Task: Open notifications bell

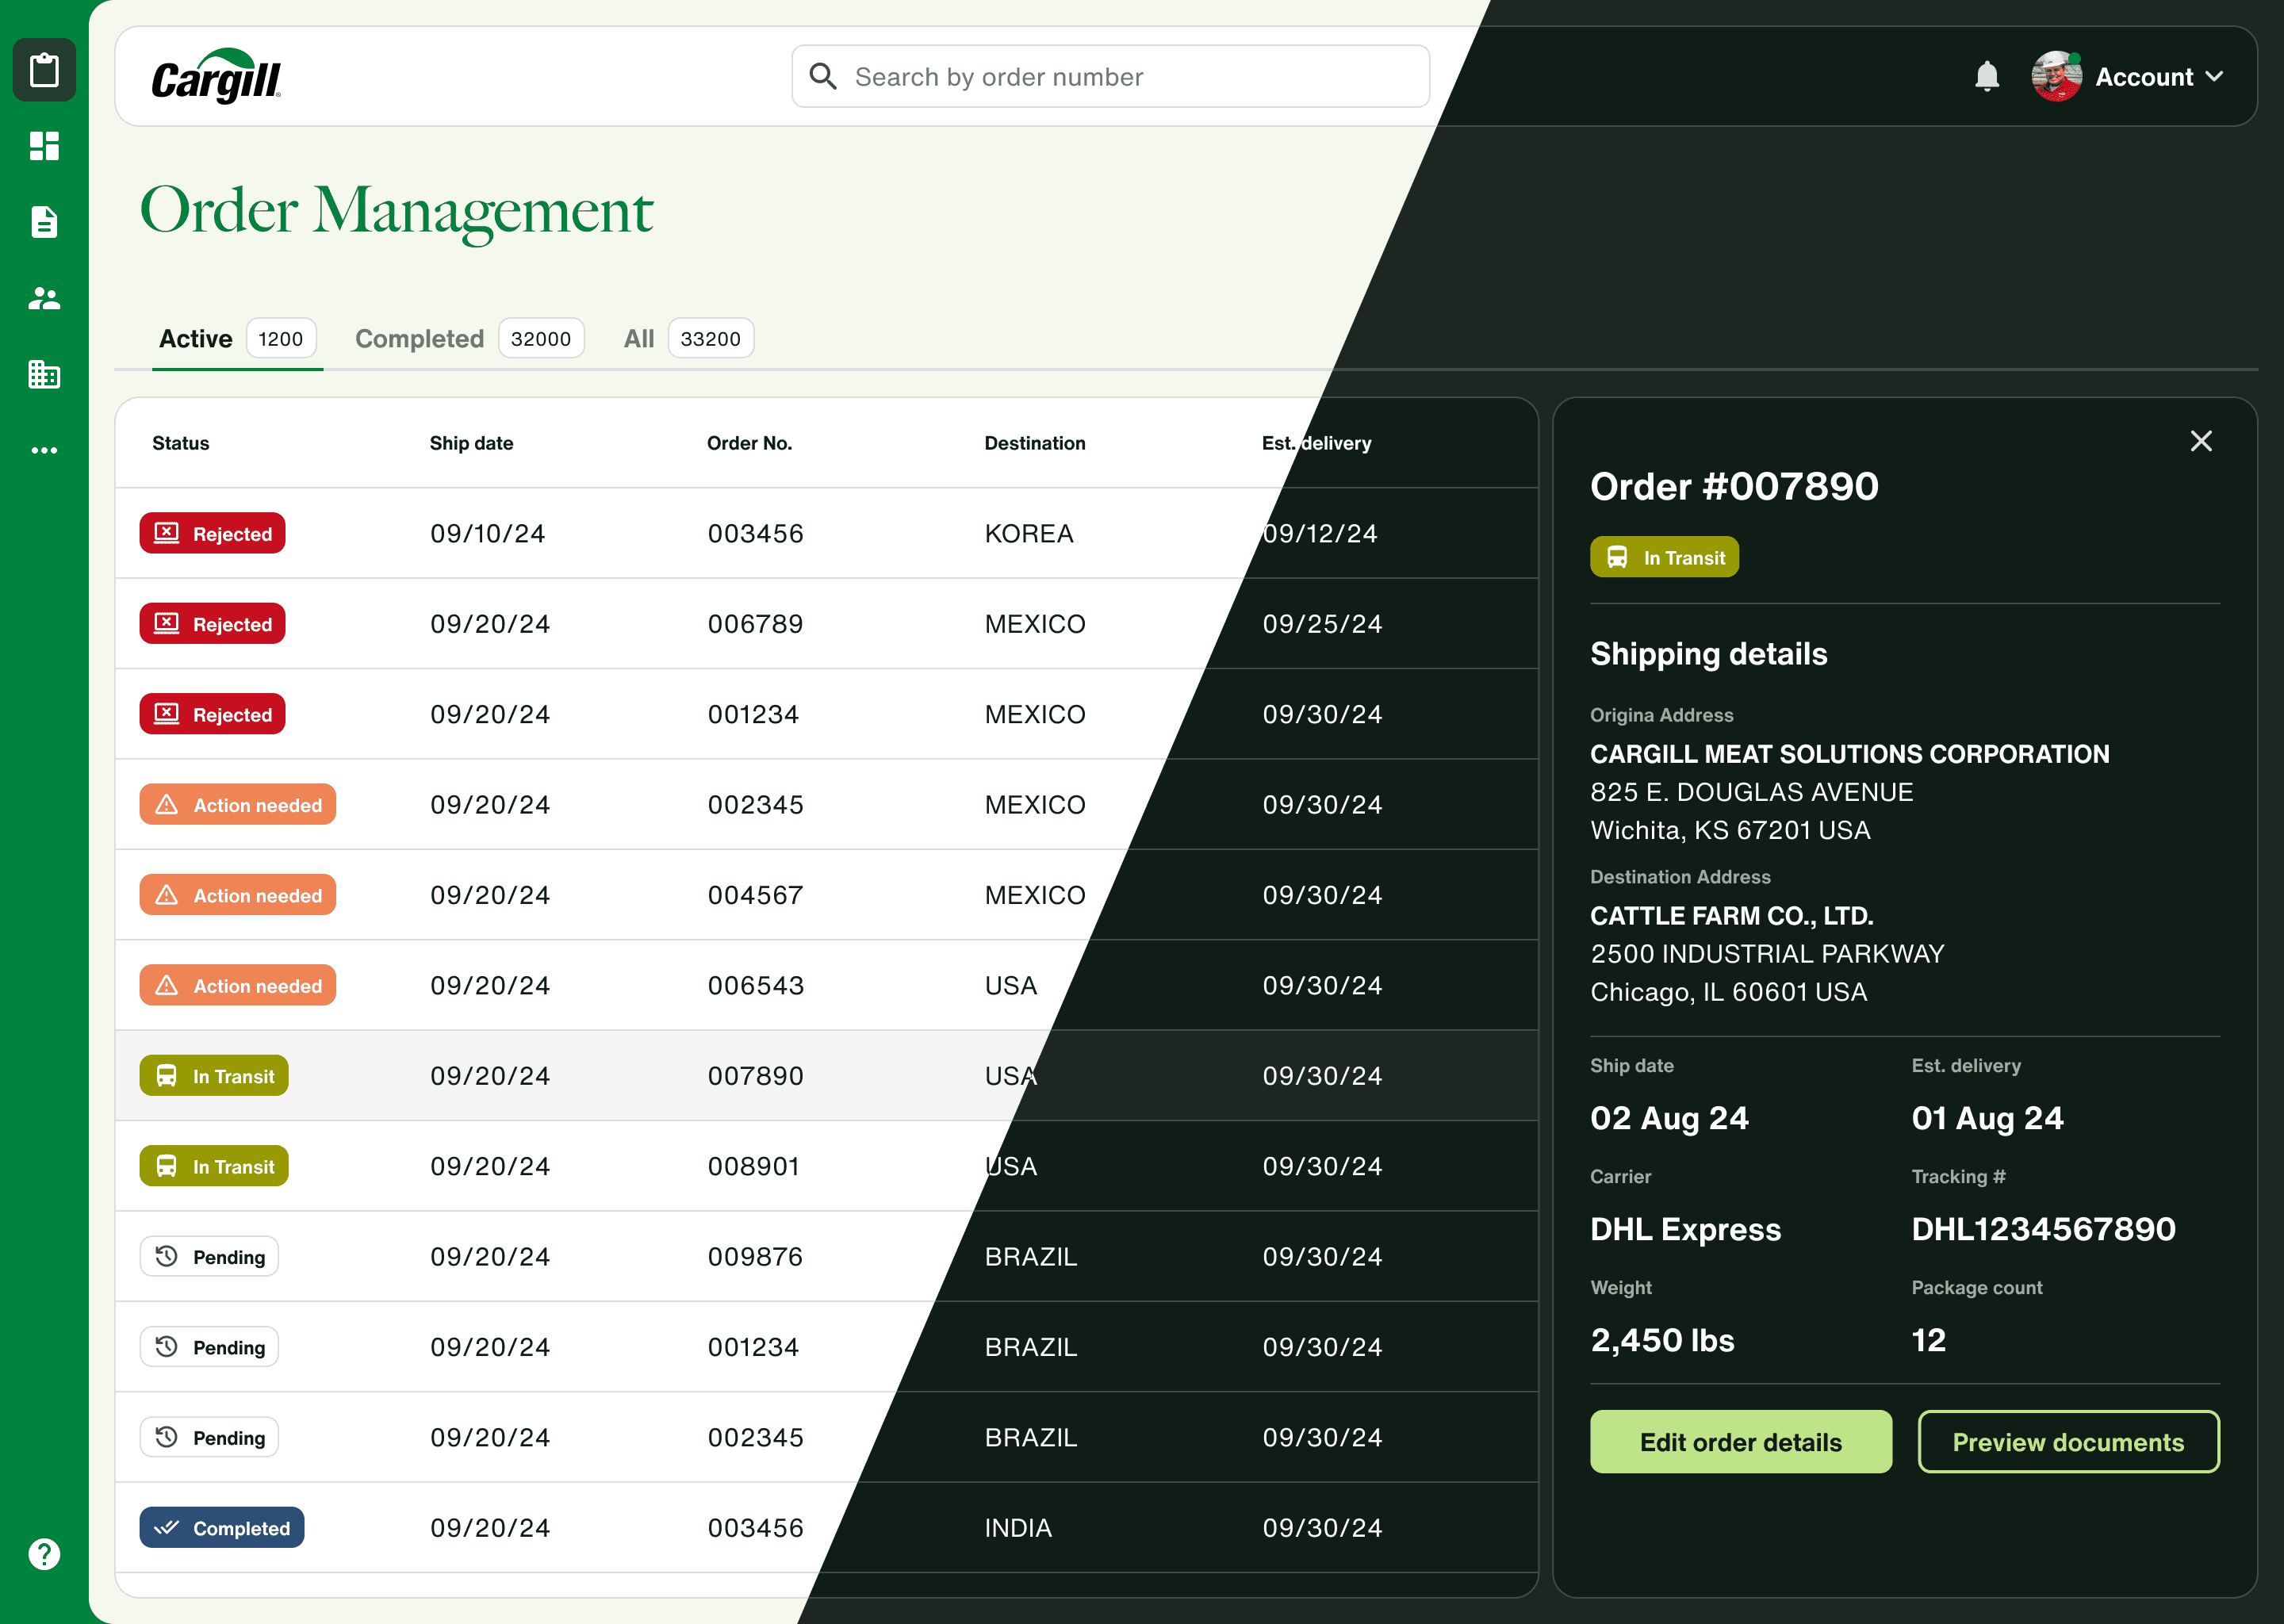Action: coord(1987,76)
